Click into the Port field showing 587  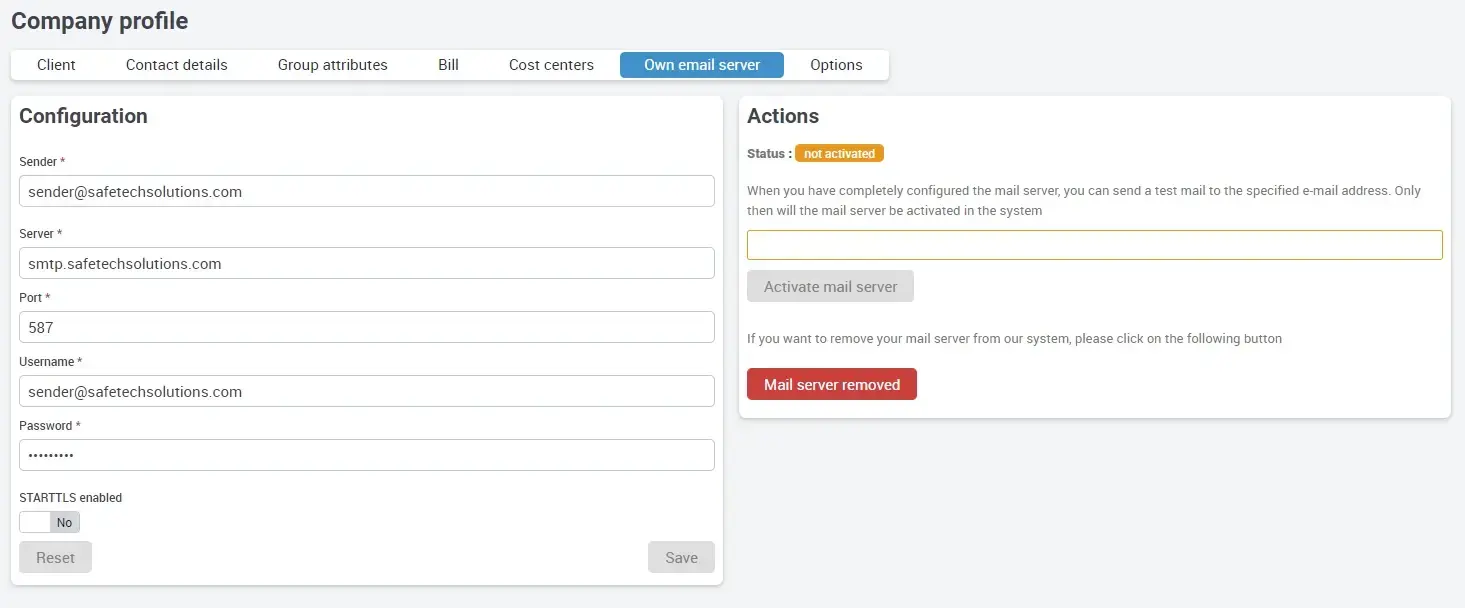coord(366,327)
